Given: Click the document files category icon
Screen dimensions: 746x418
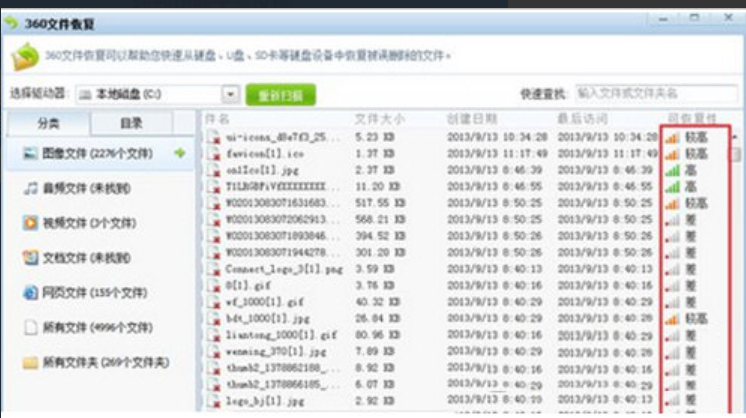Looking at the screenshot, I should pos(30,258).
